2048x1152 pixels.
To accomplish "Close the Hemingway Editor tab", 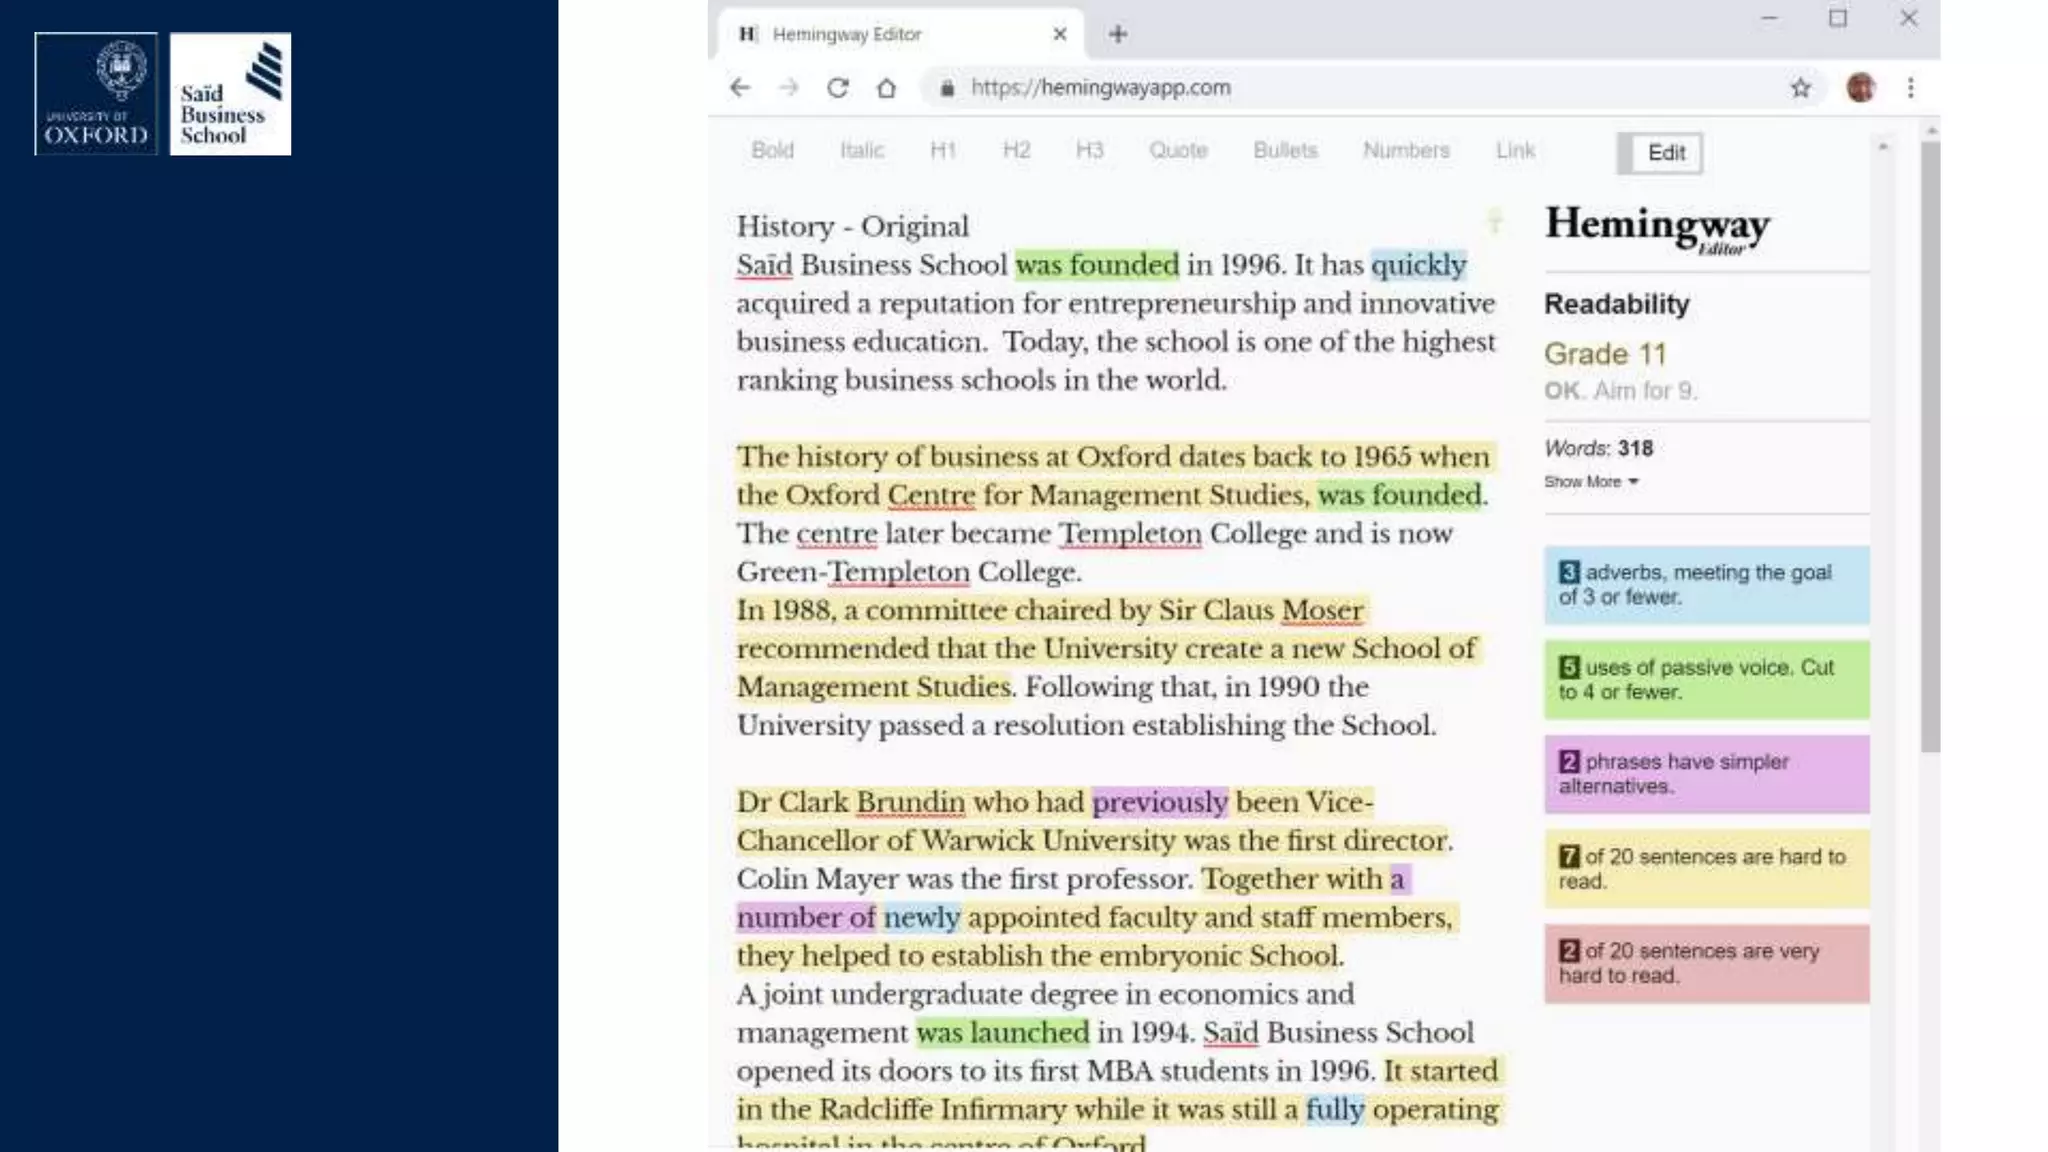I will 1060,34.
